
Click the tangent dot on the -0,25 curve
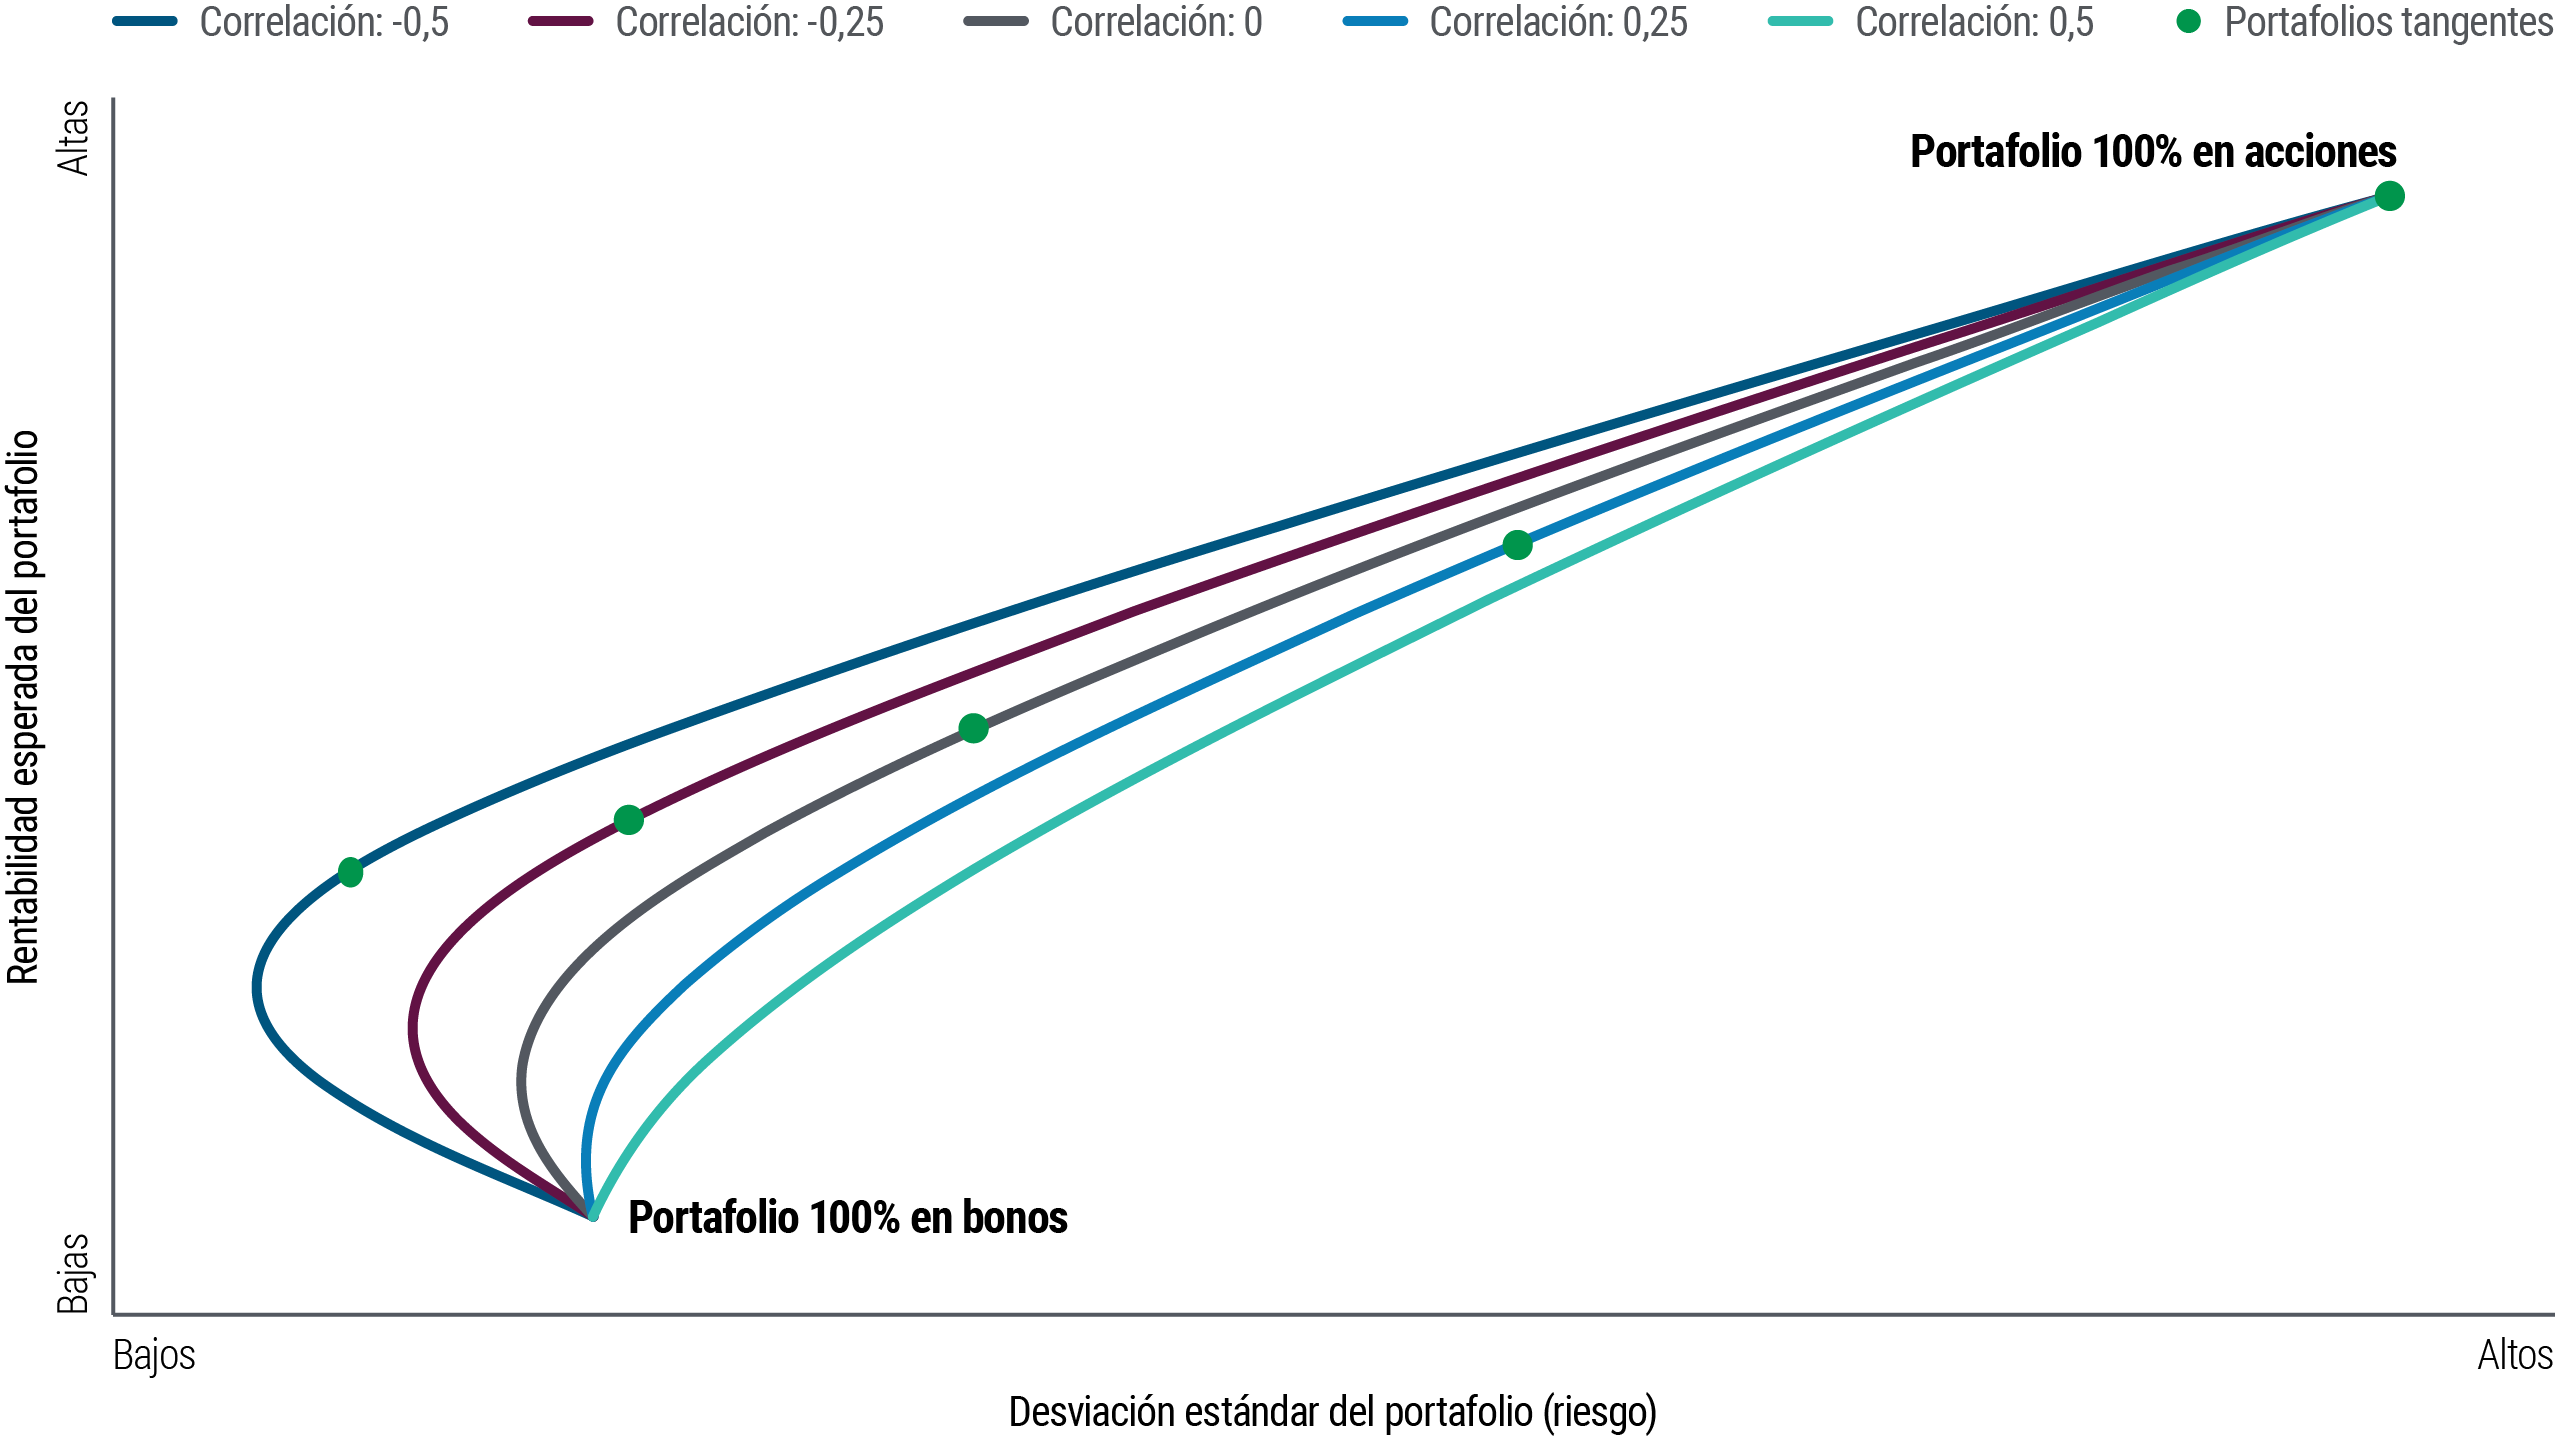tap(628, 820)
